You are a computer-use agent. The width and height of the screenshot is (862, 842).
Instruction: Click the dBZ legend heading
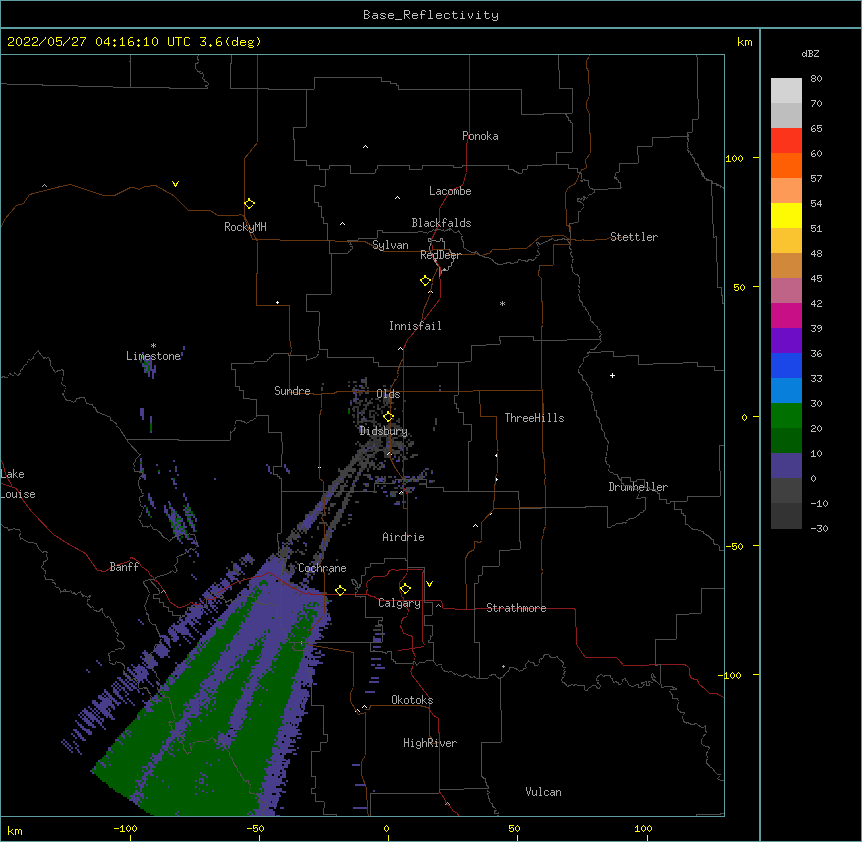point(810,53)
